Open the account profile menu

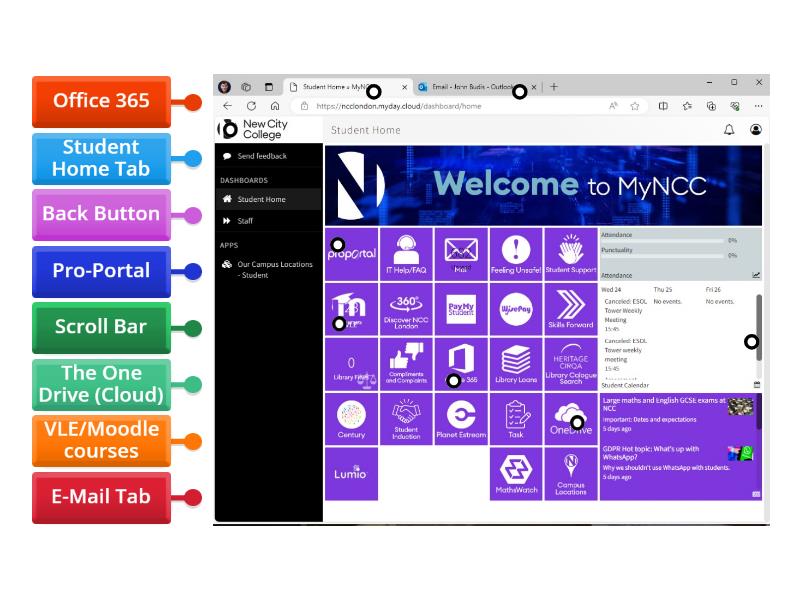(x=756, y=130)
